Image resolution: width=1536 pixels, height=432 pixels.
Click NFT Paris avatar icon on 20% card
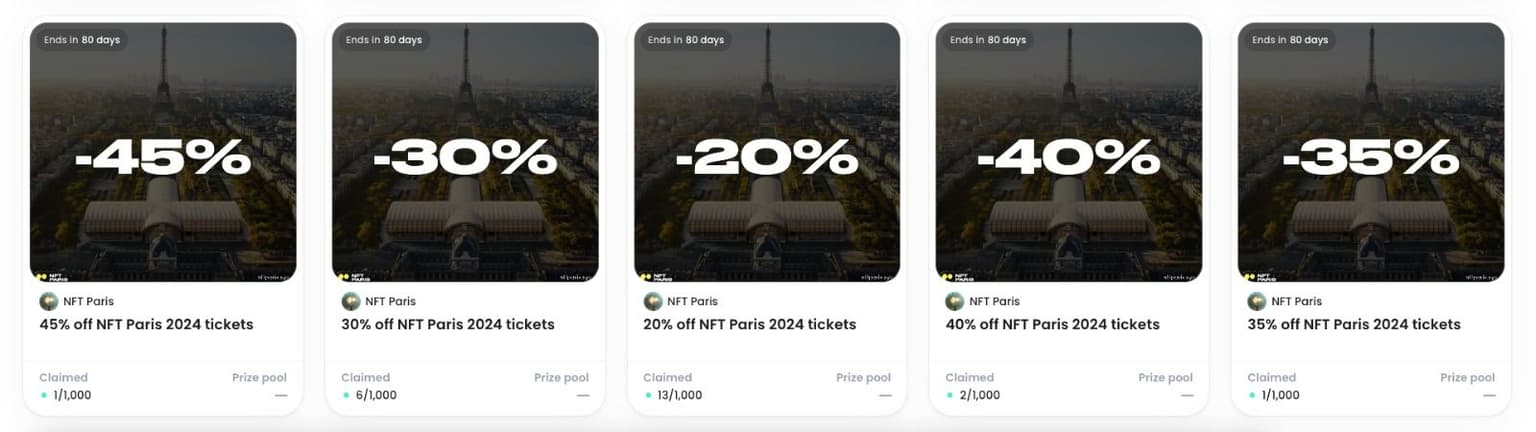(652, 301)
